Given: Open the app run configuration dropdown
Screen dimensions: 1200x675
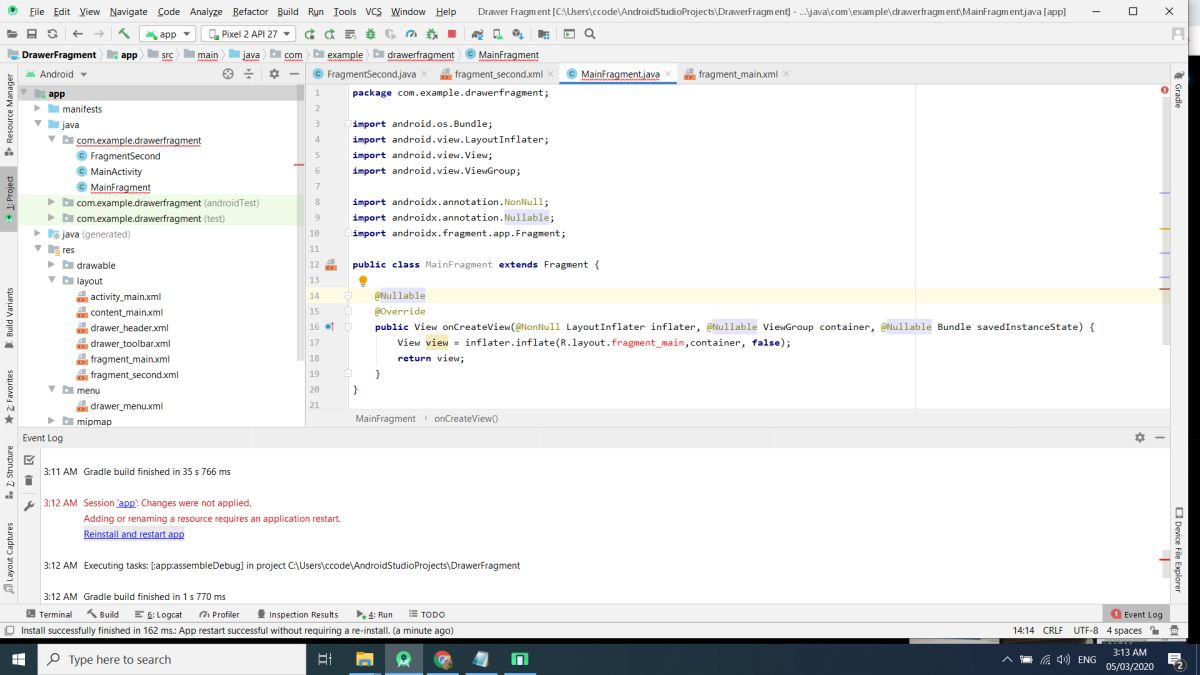Looking at the screenshot, I should (167, 34).
